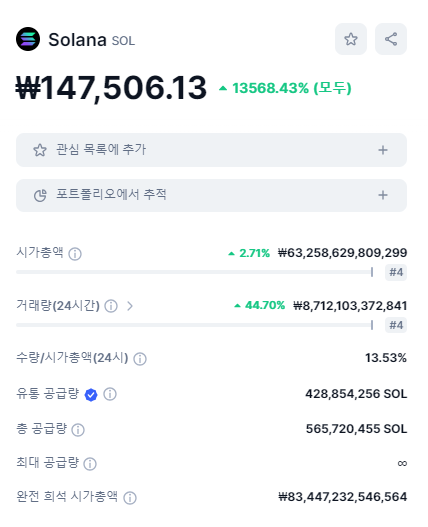
Task: Click info icon next to 총 공급량
Action: [78, 430]
